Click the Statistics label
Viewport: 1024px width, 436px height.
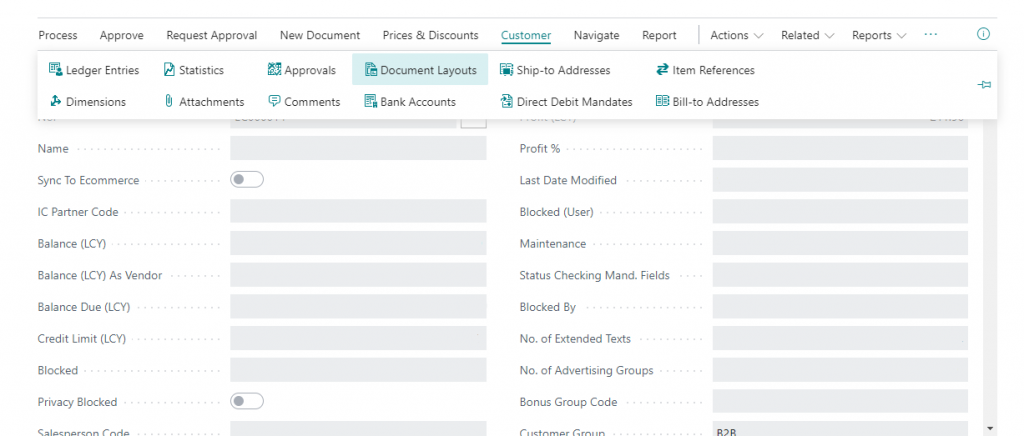(201, 70)
